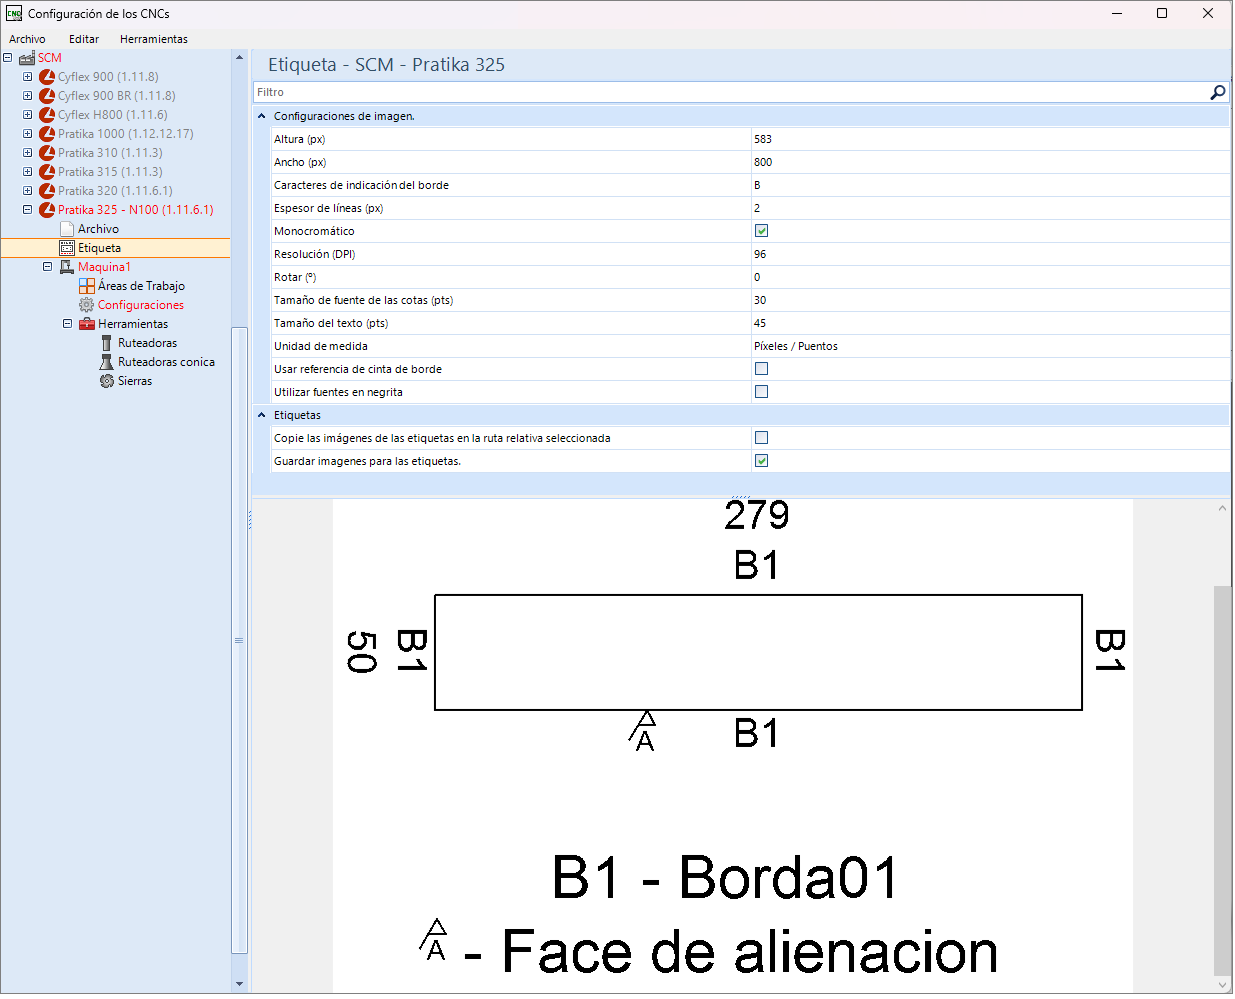Click preview pane scroll down arrow
The image size is (1235, 999).
pos(1222,985)
